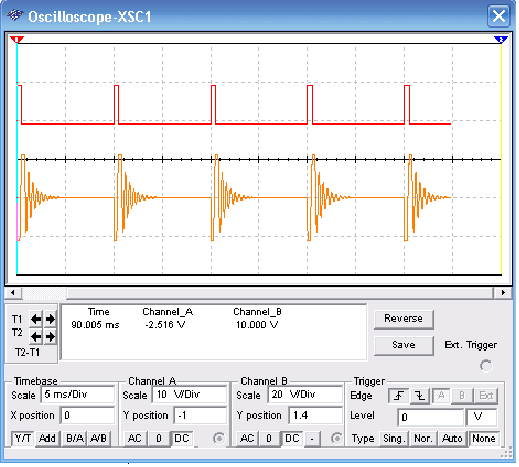This screenshot has width=519, height=467.
Task: Set Channel A coupling to AC
Action: click(135, 438)
